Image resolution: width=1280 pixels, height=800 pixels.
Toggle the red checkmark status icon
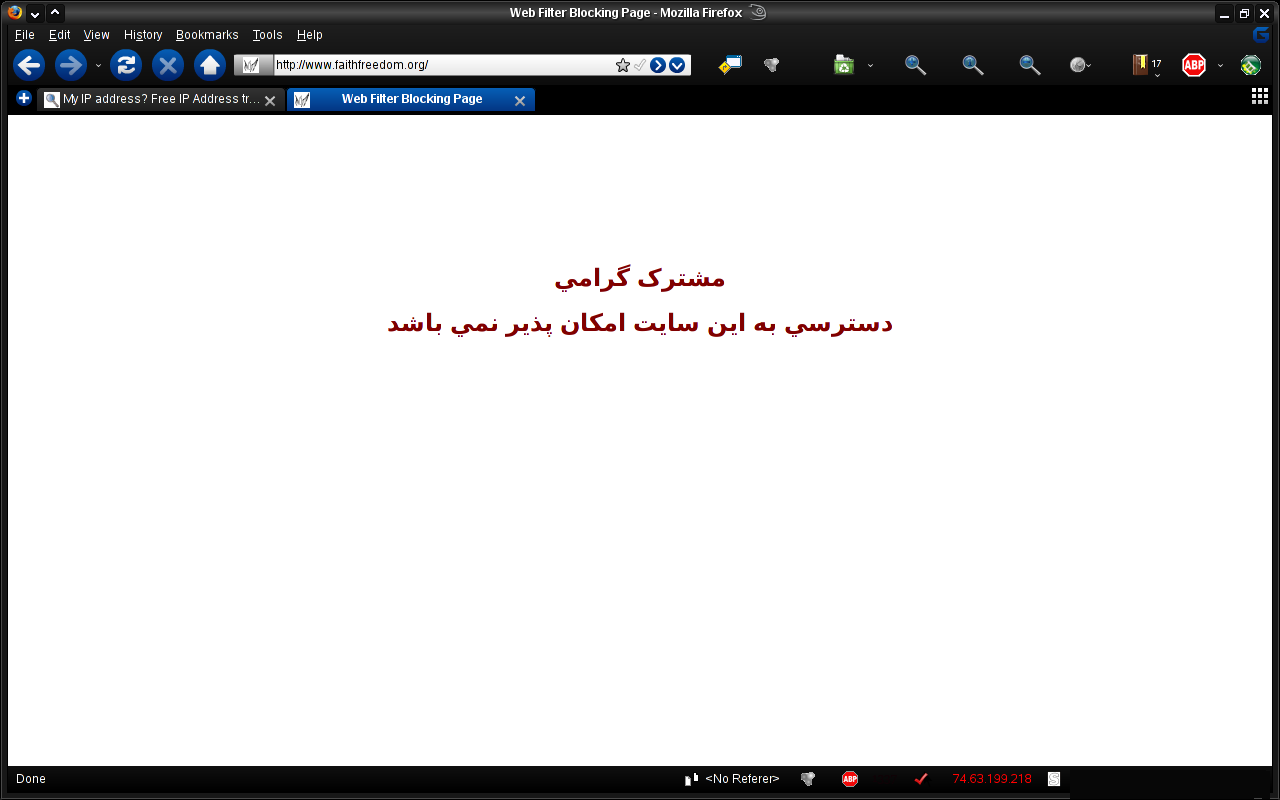point(921,779)
